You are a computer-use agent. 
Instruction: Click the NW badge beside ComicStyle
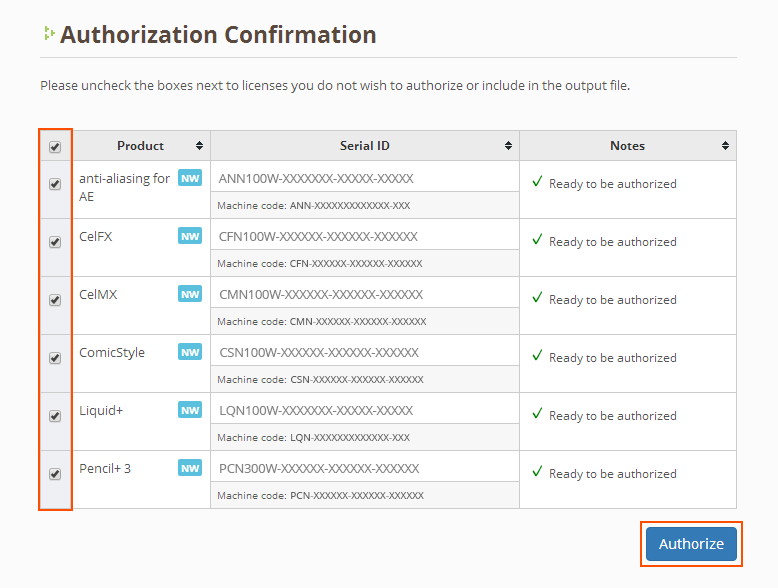click(189, 352)
